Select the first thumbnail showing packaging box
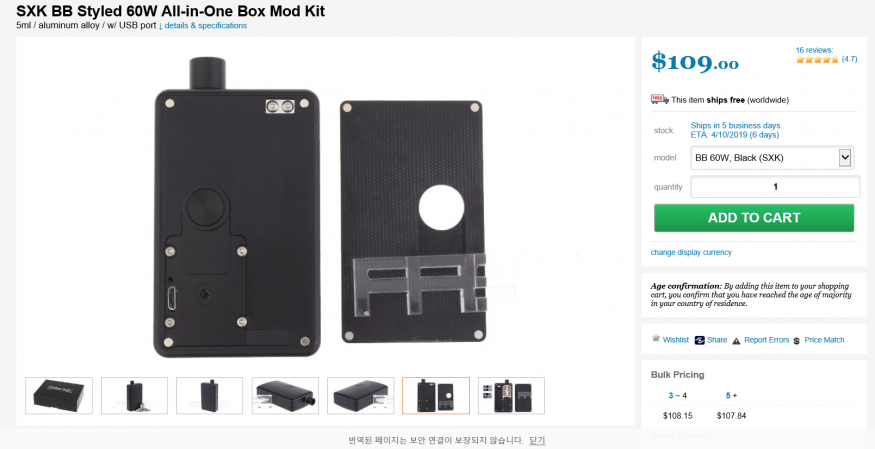 59,395
